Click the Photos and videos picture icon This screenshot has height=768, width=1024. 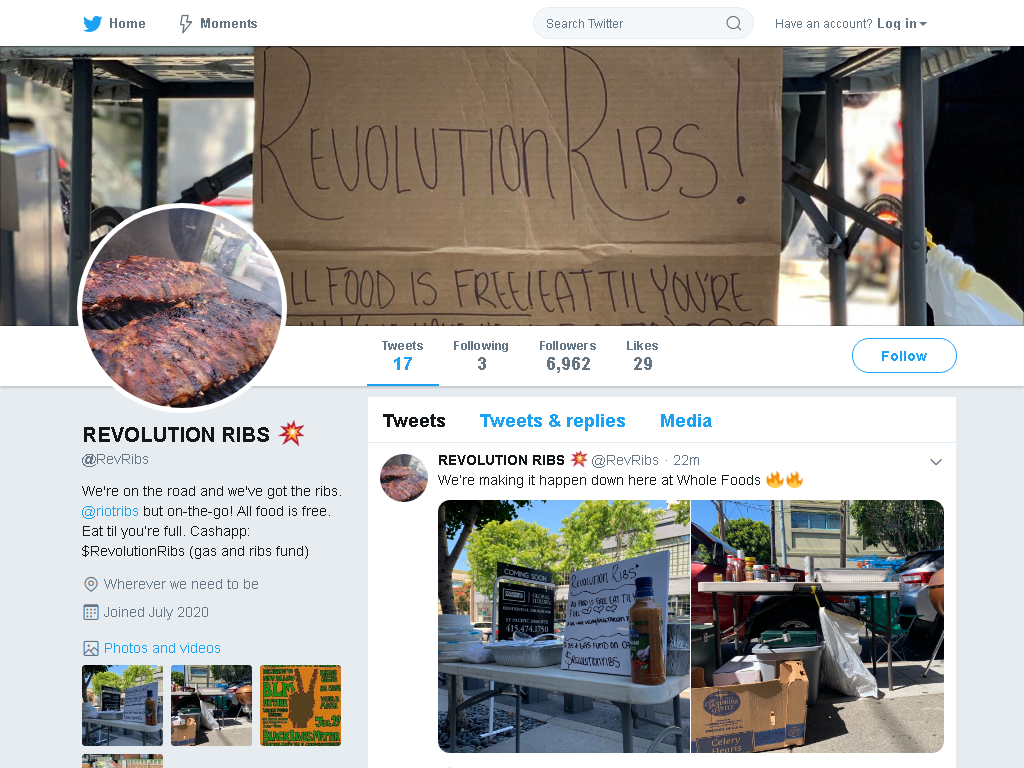91,648
